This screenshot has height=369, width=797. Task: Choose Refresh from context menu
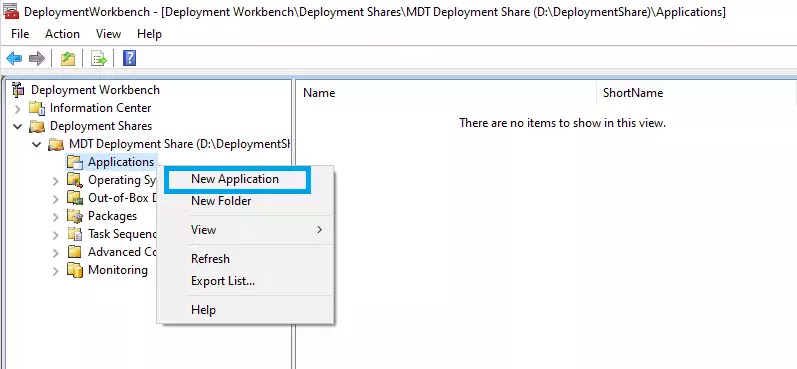tap(245, 259)
